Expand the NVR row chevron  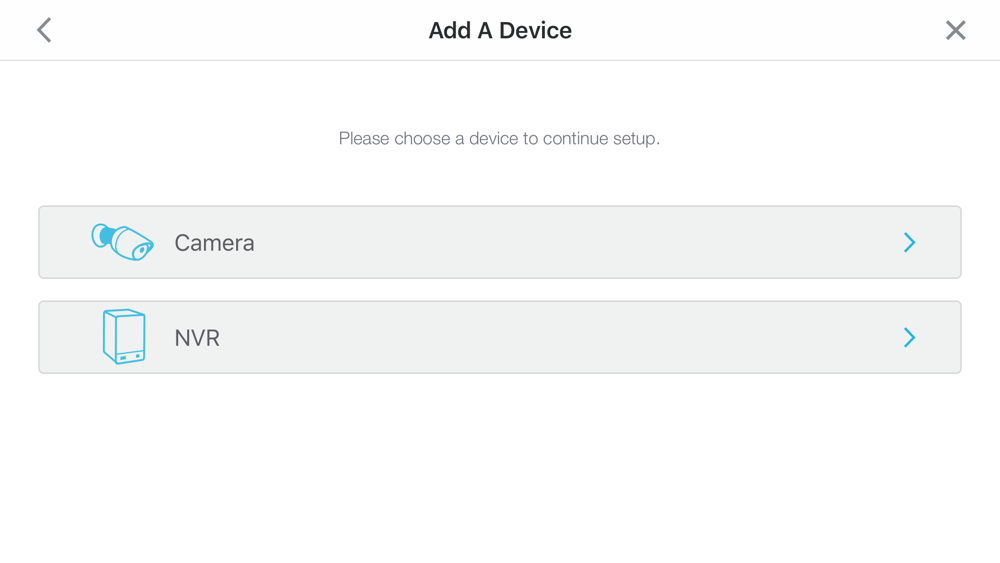coord(909,338)
